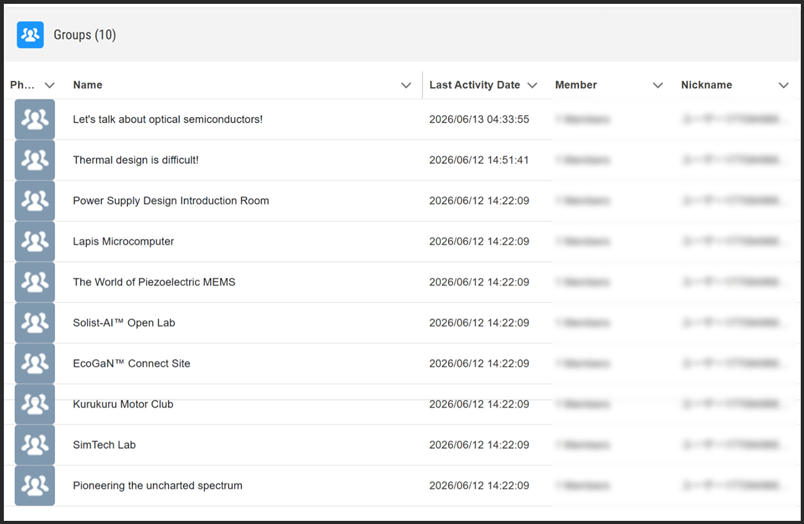Click group photo icon for Thermal design row
This screenshot has width=804, height=524.
[x=35, y=160]
